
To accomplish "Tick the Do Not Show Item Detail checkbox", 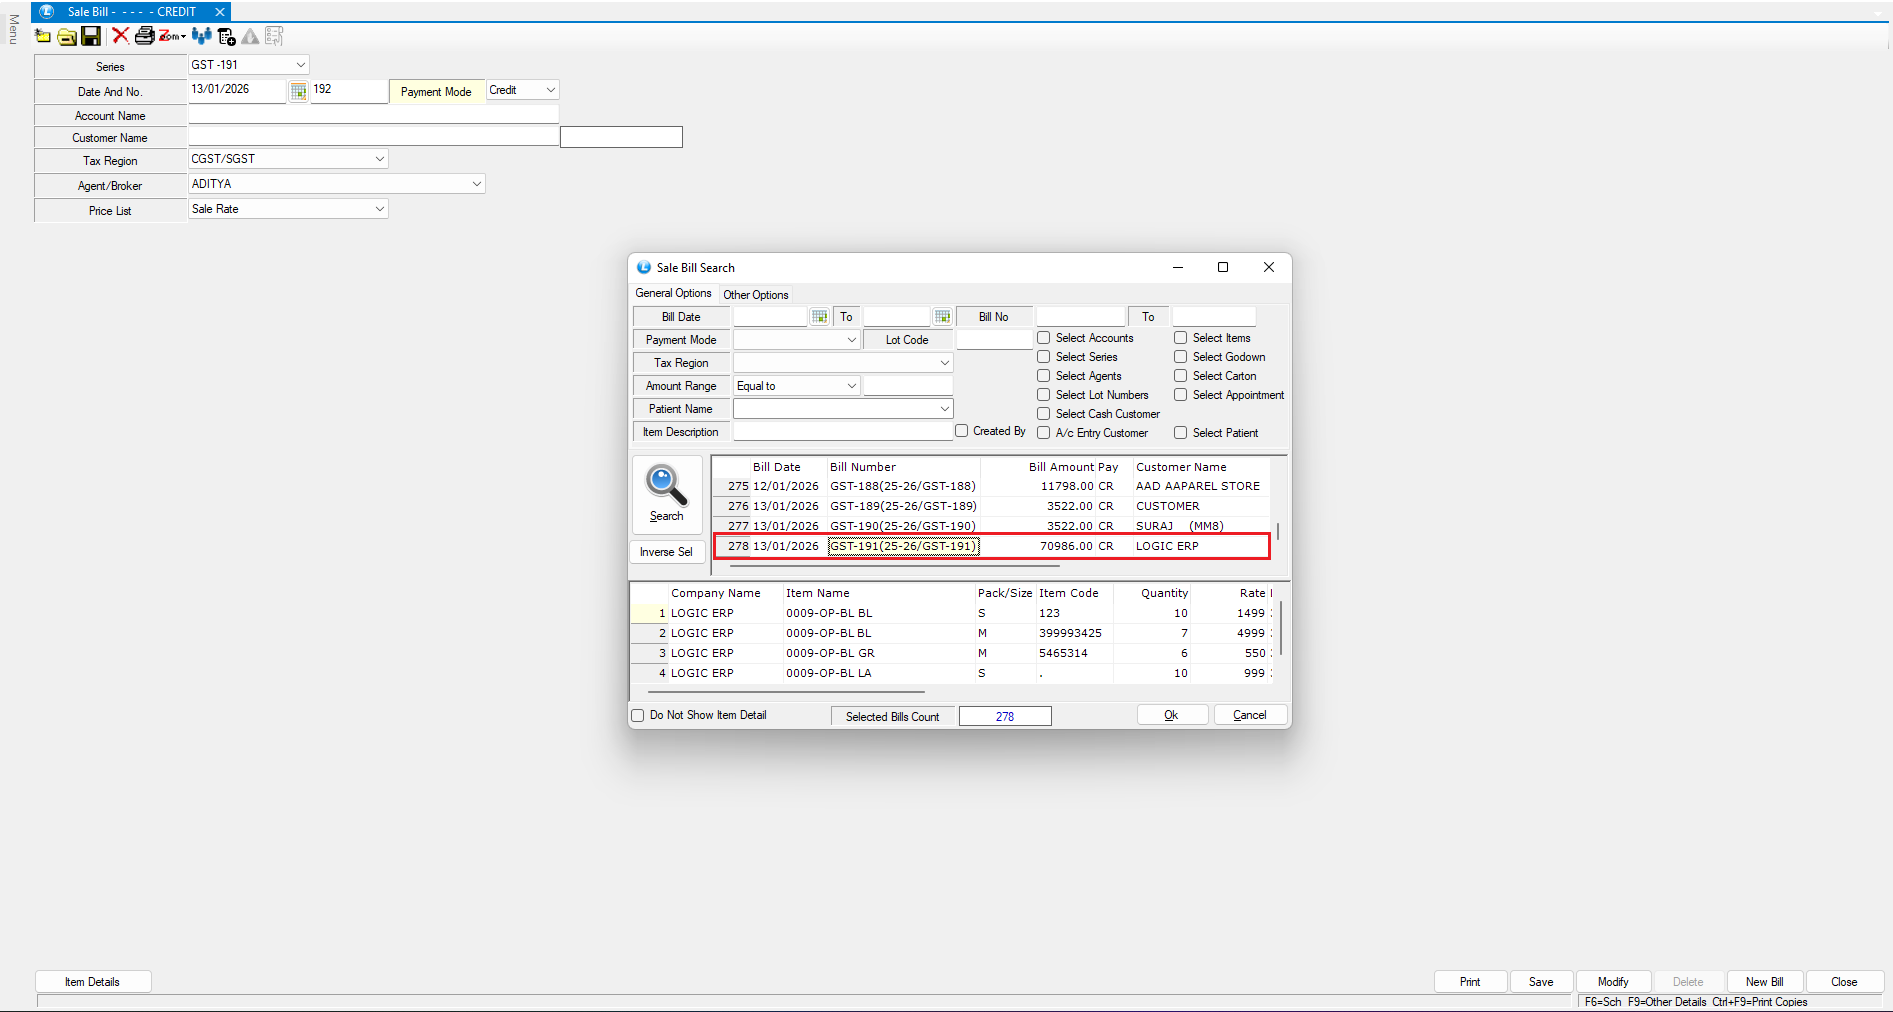I will coord(638,716).
